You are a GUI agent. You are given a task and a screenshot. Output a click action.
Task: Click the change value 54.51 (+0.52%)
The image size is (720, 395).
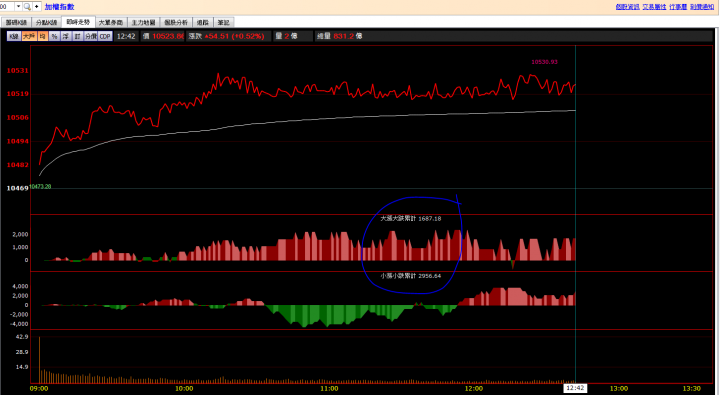tap(235, 36)
